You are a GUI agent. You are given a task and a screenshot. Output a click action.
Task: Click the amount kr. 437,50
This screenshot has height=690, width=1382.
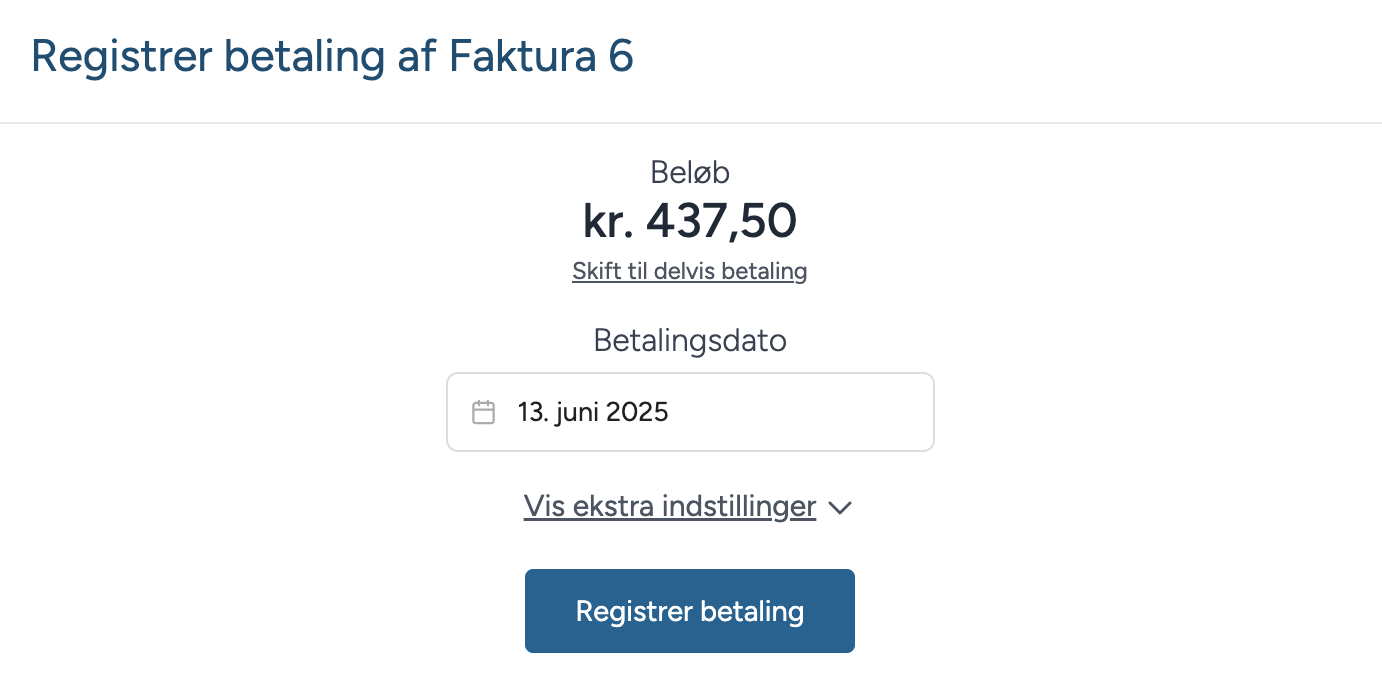689,221
